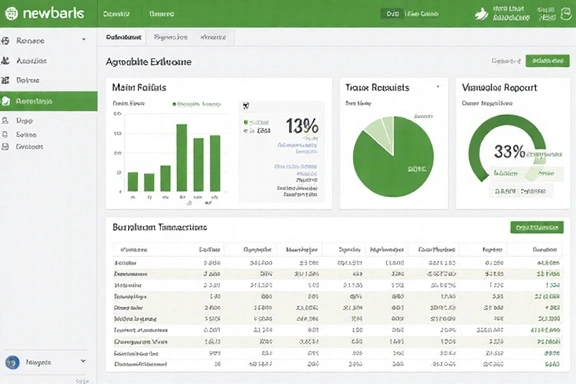This screenshot has height=384, width=576.
Task: Click the "13%" value in the stats box
Action: pyautogui.click(x=302, y=126)
